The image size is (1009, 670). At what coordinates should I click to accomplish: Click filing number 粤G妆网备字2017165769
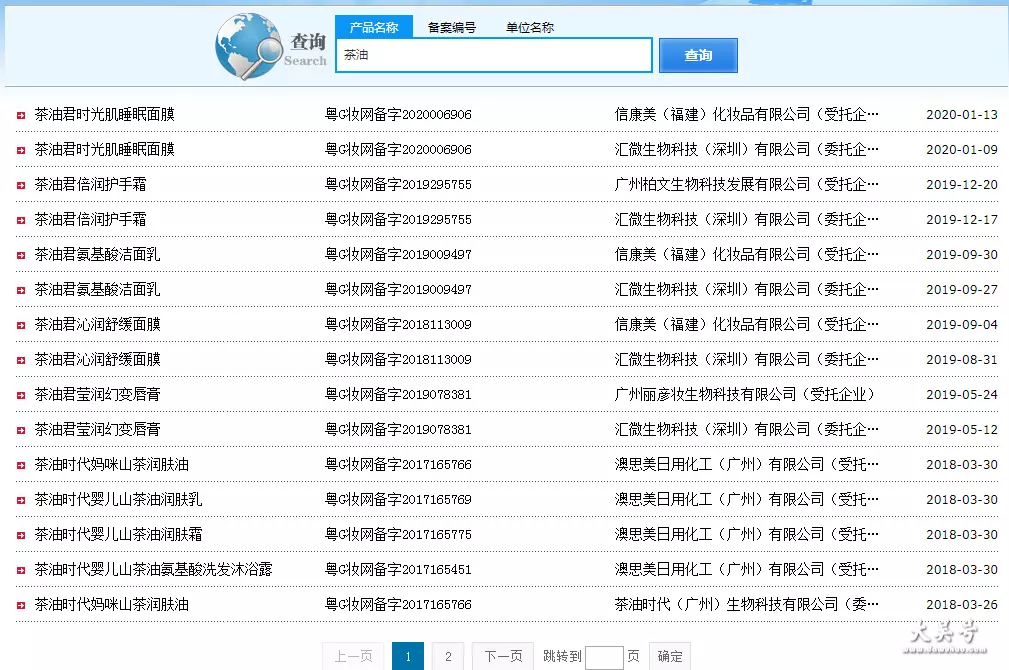[398, 499]
